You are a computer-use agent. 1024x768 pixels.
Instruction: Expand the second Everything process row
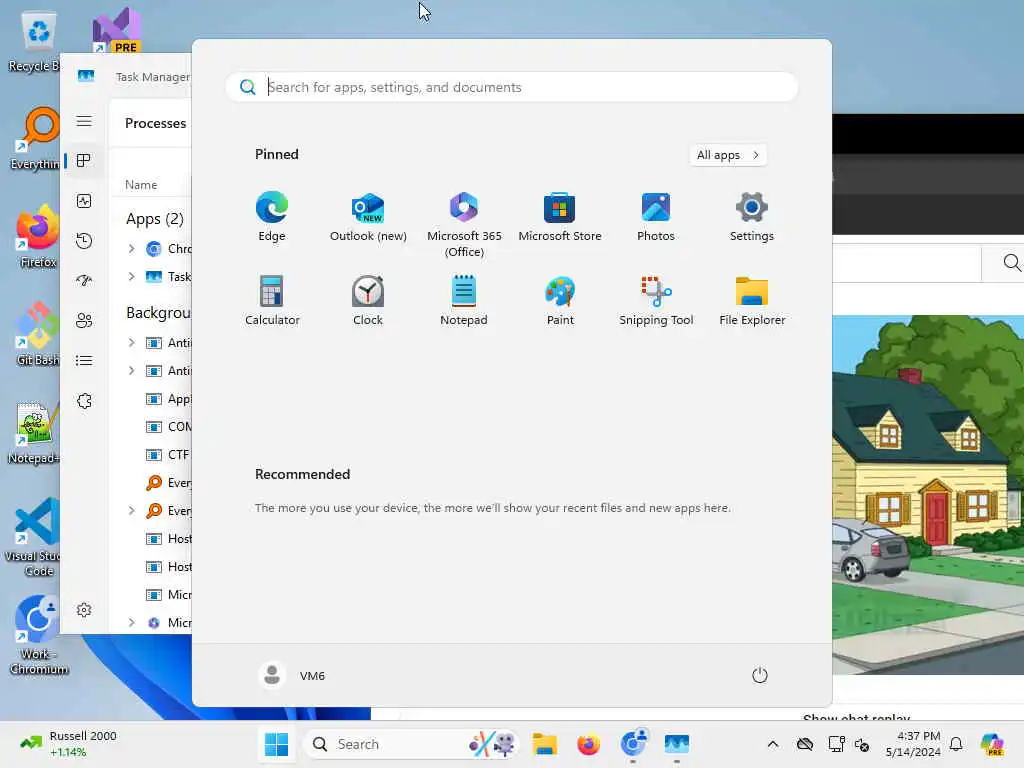click(x=131, y=511)
